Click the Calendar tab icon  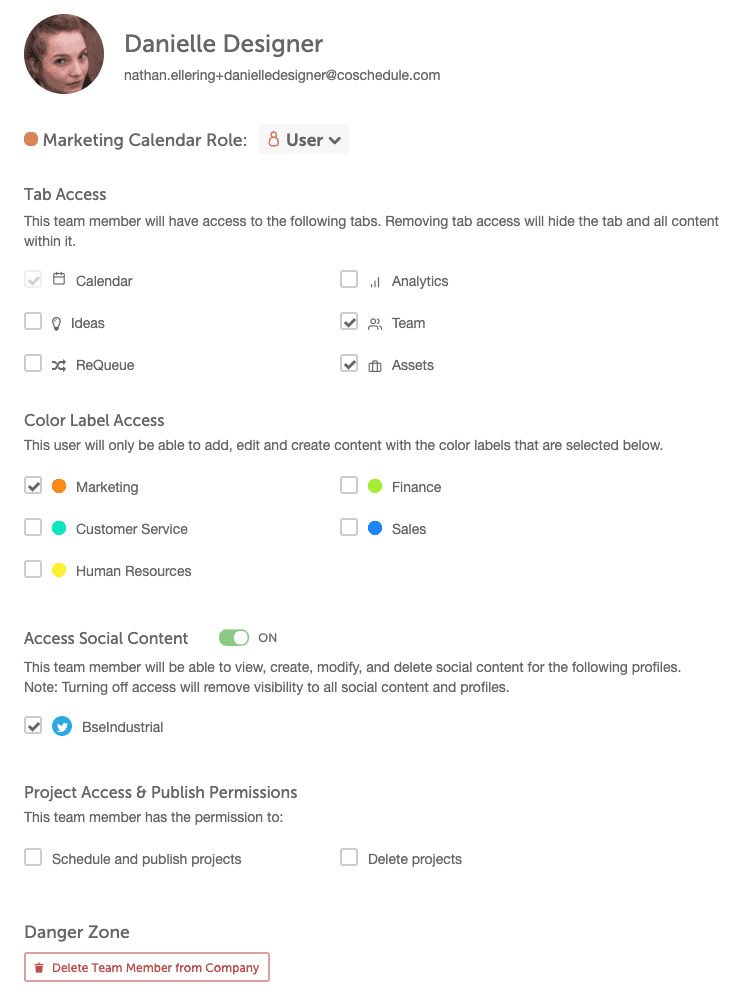pyautogui.click(x=59, y=280)
